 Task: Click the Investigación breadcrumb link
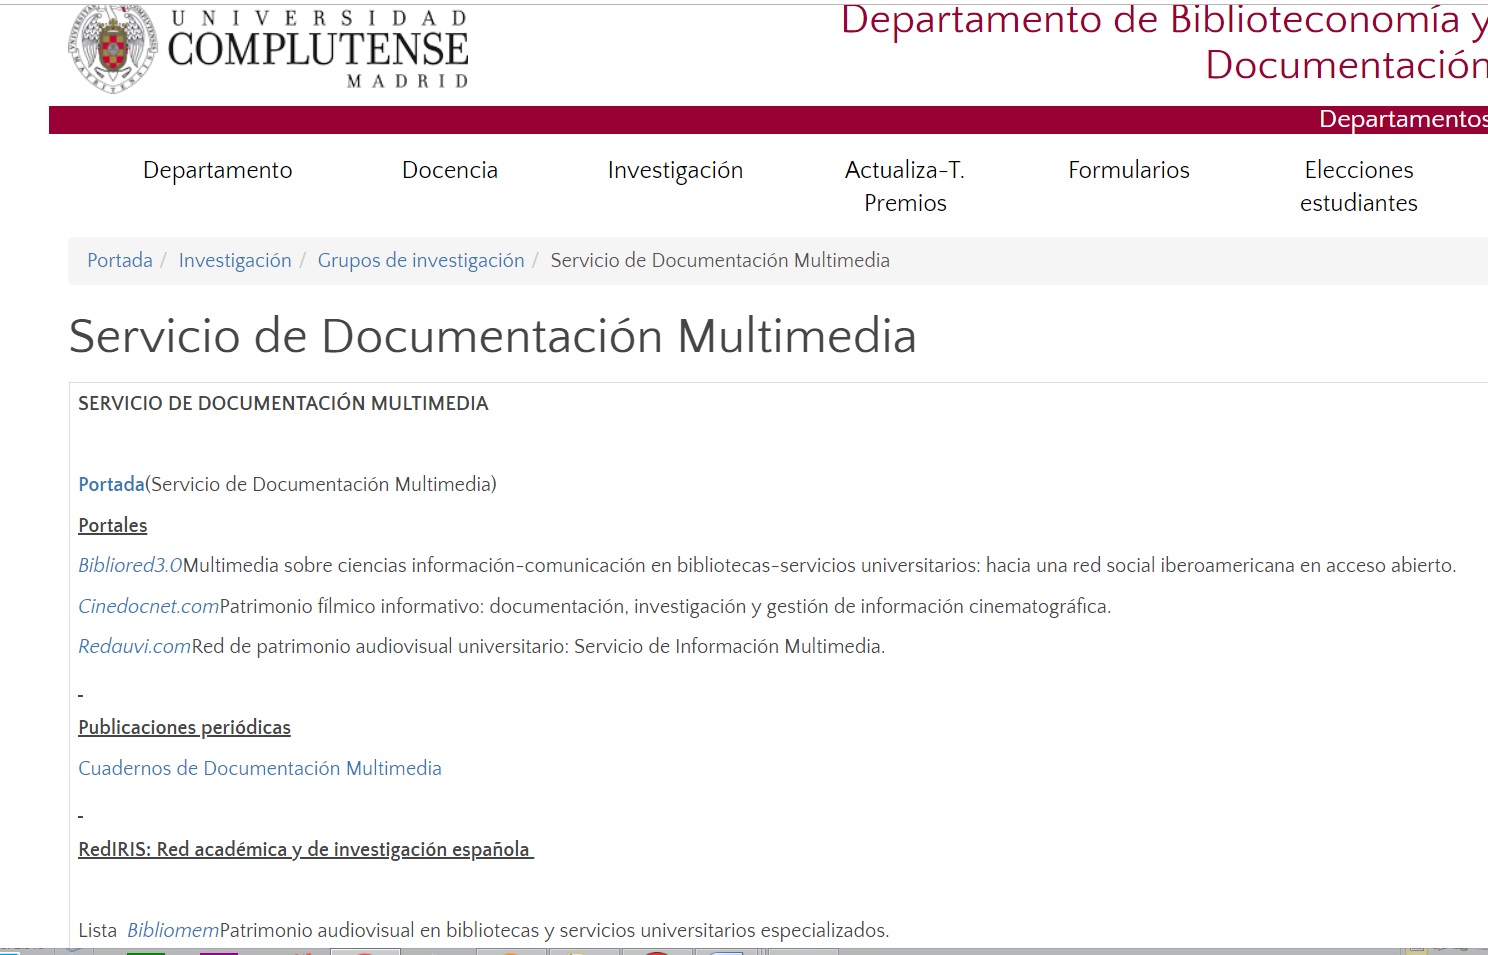[235, 260]
